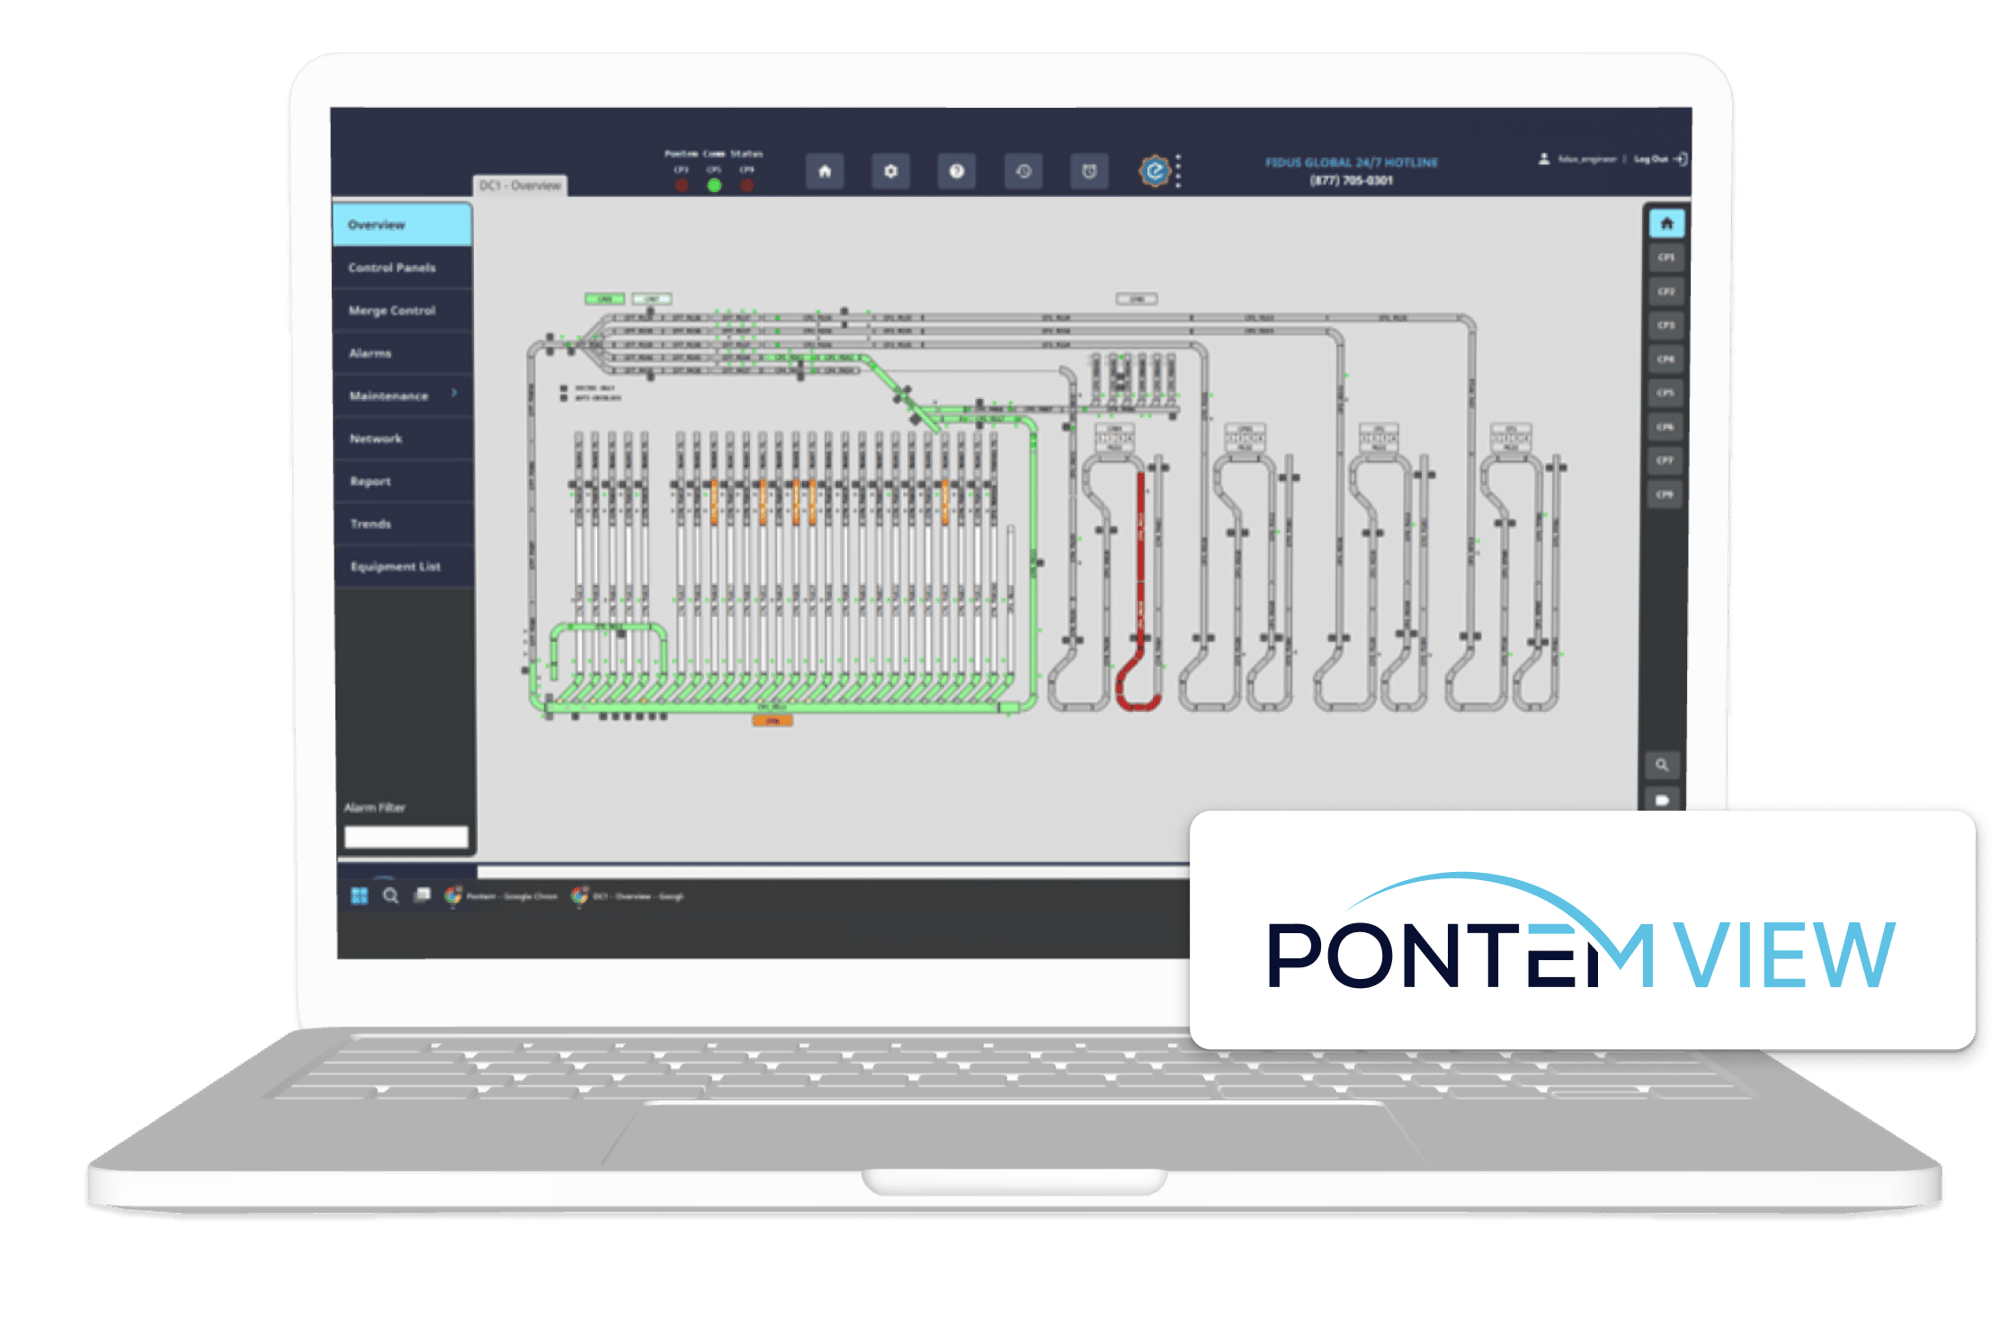Click the tag icon below the magnifier
2000x1326 pixels.
1662,800
